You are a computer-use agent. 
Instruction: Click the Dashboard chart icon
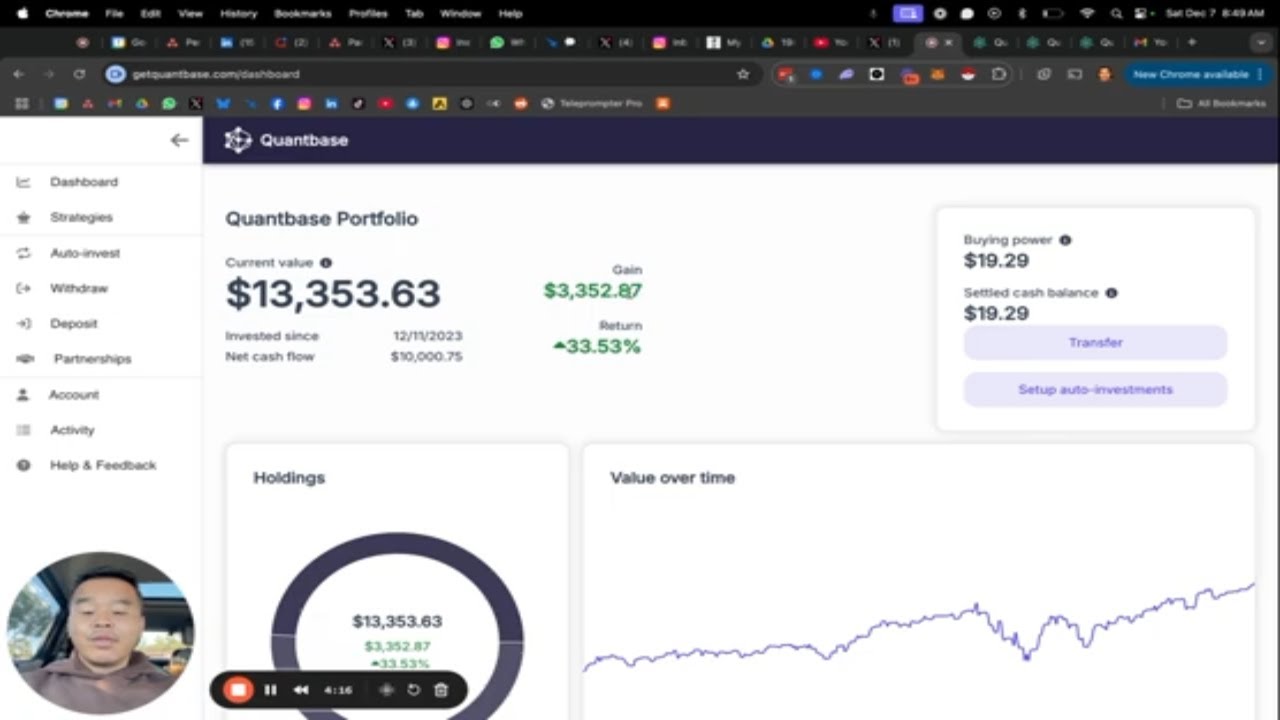(x=23, y=182)
